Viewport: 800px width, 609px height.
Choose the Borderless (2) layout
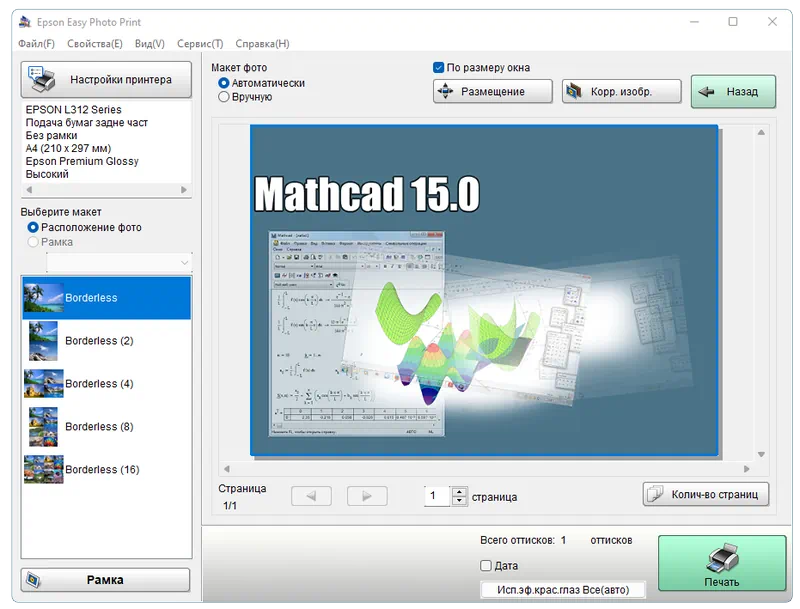click(106, 341)
